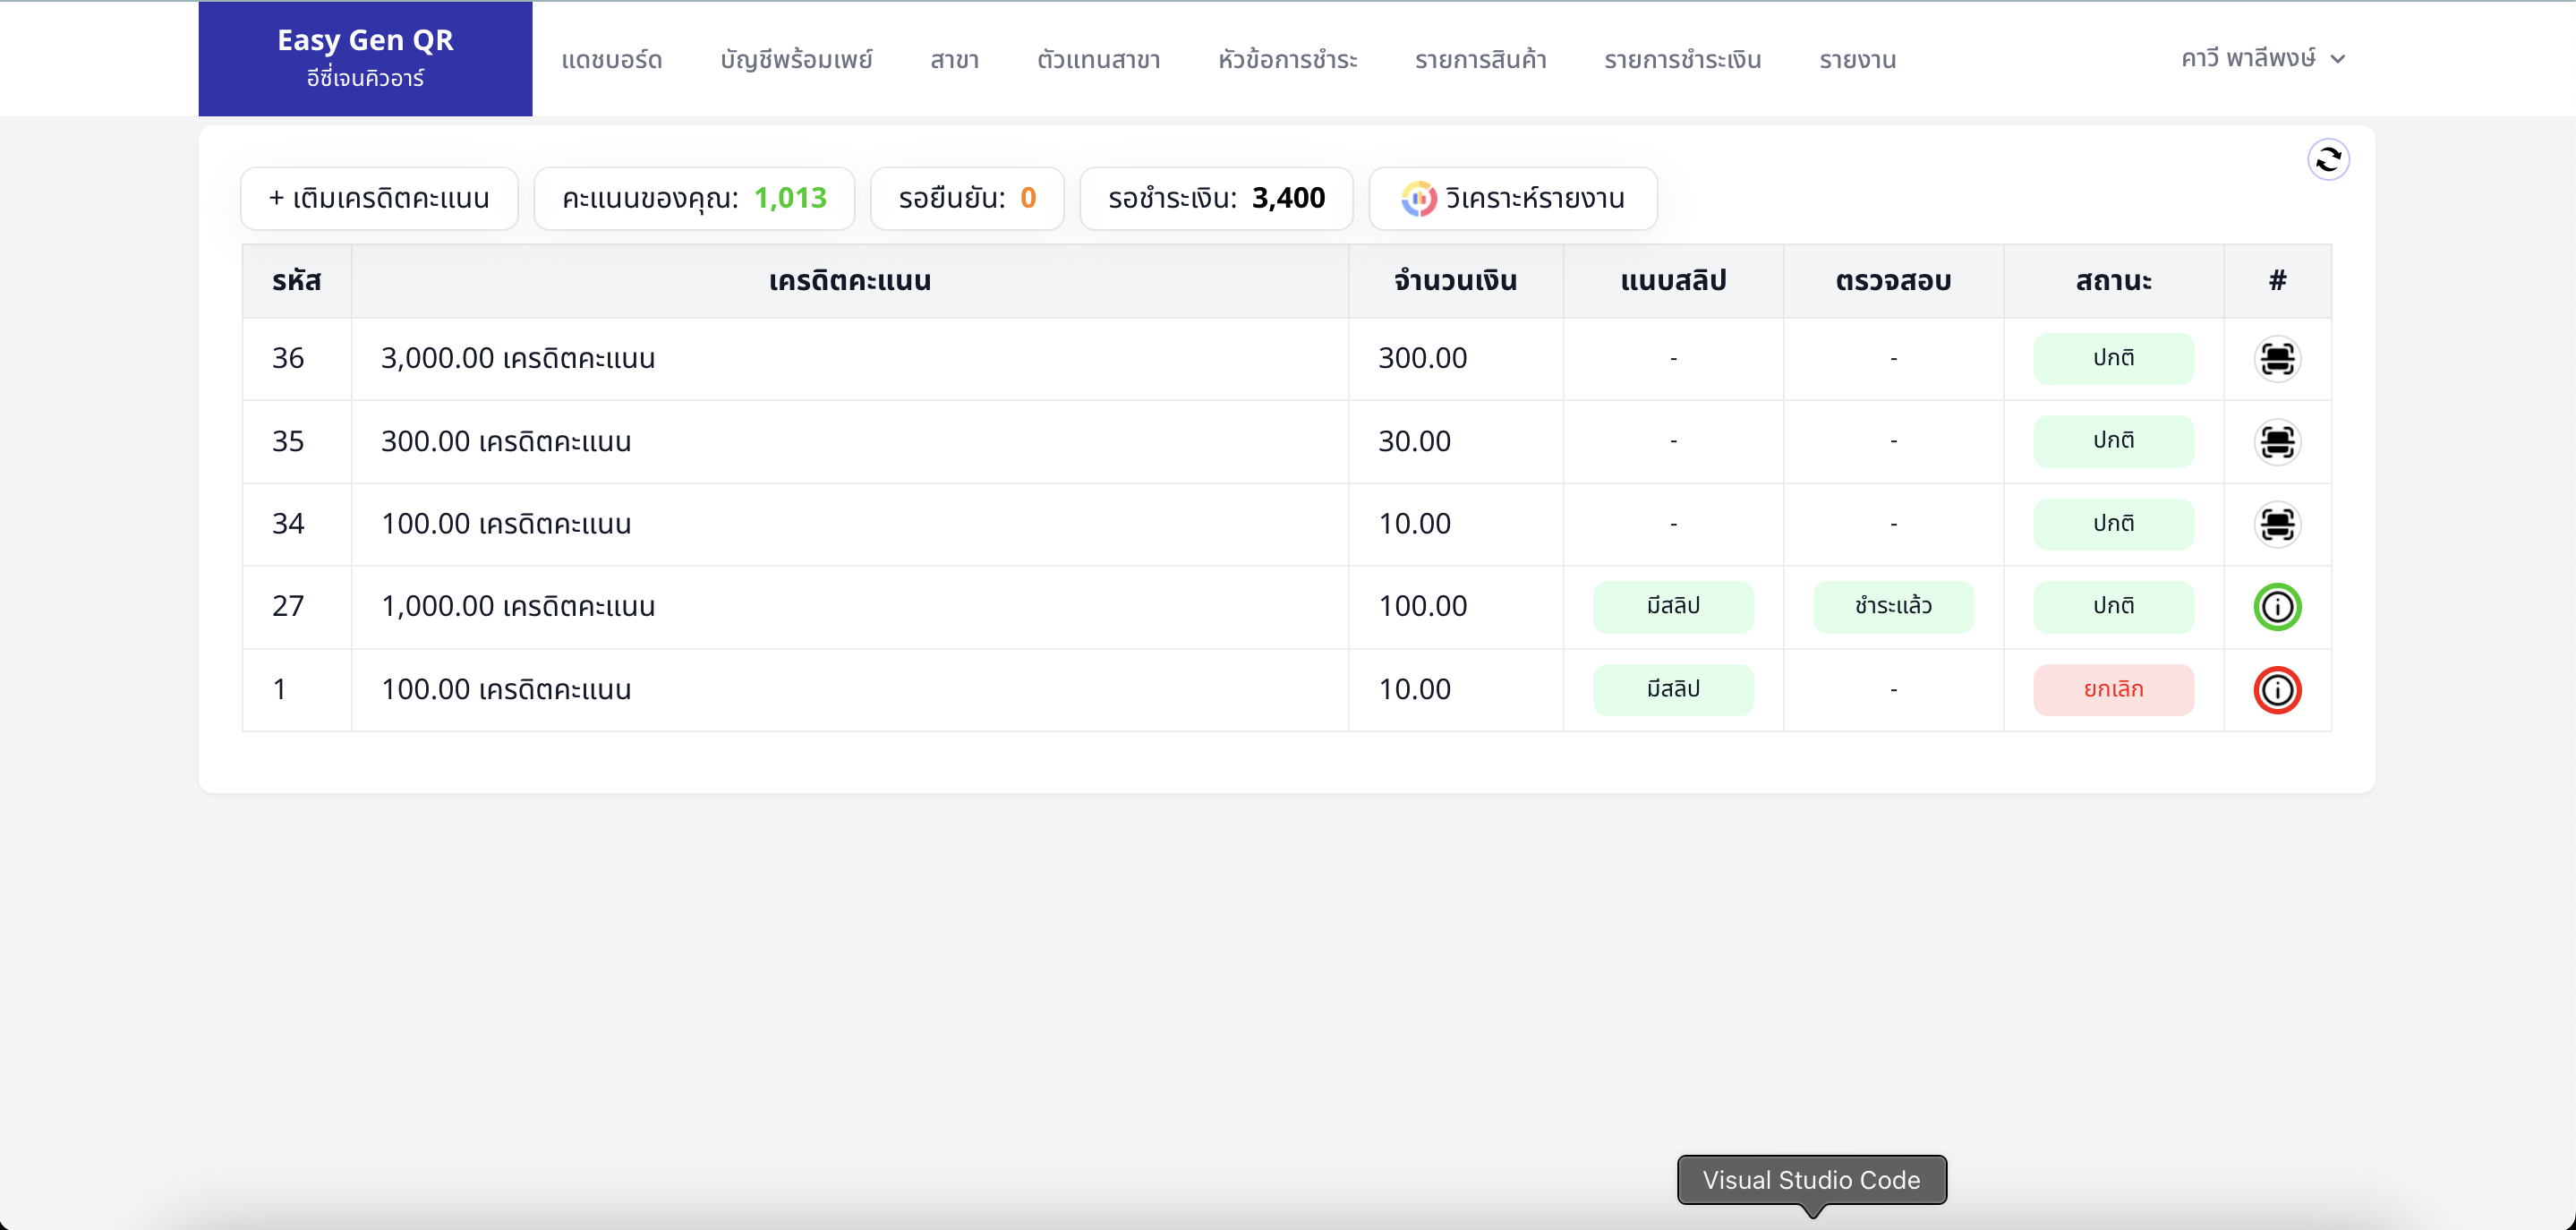Image resolution: width=2576 pixels, height=1230 pixels.
Task: Open QR scan icon for row 36
Action: tap(2277, 359)
